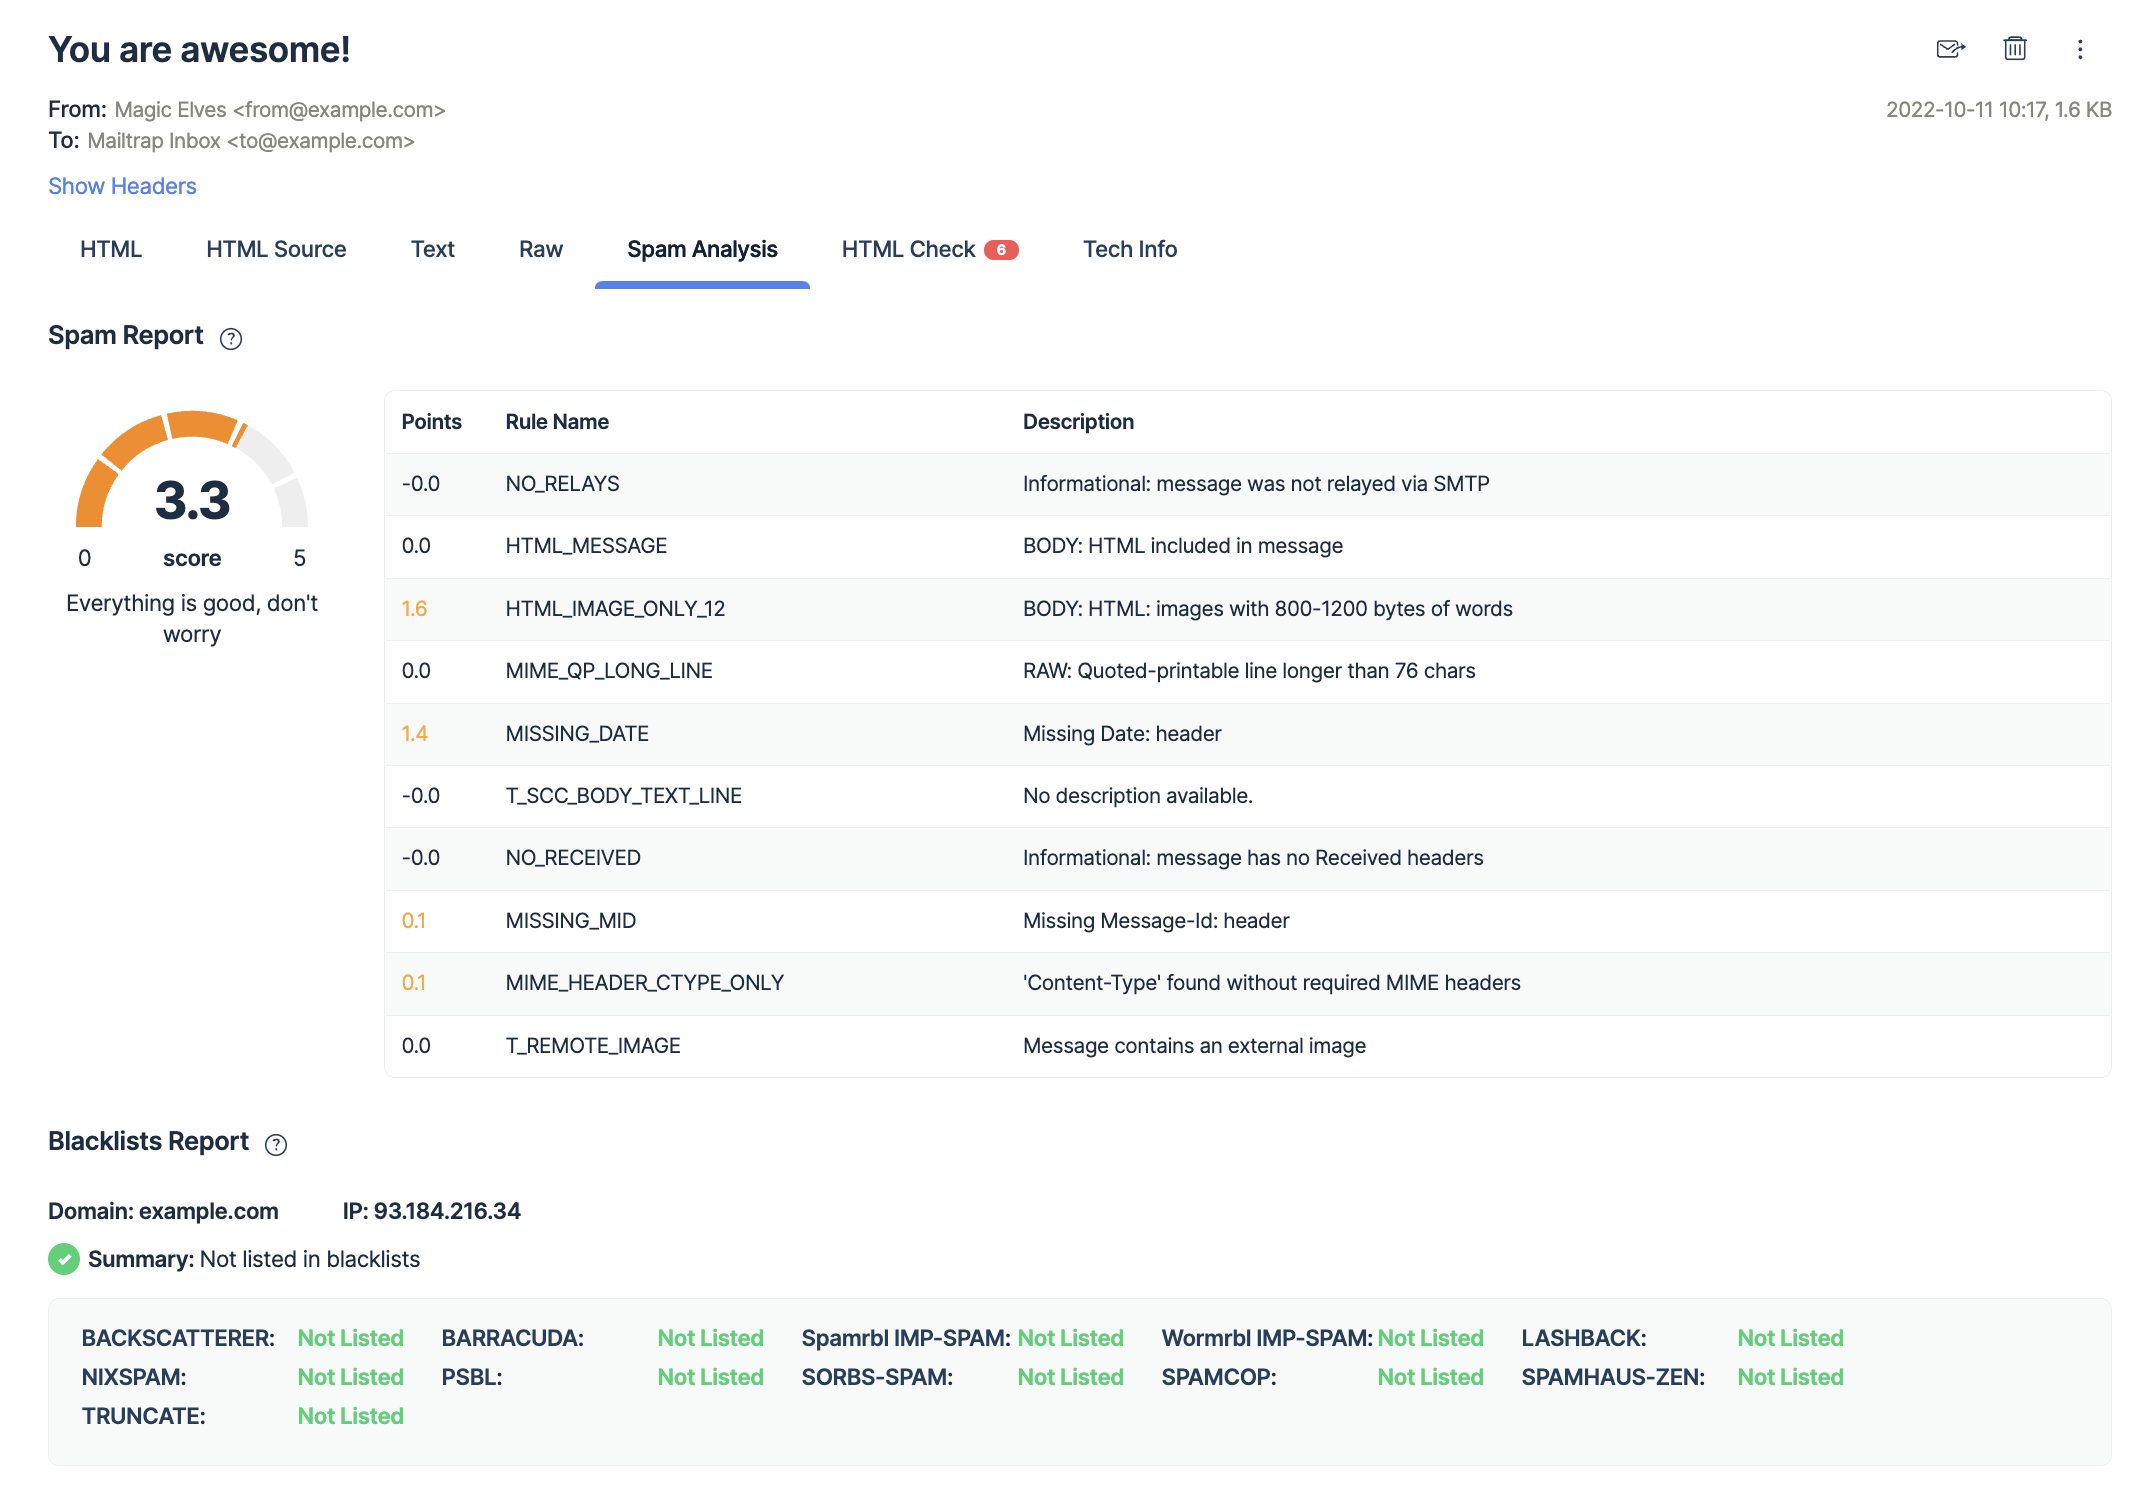
Task: Click the Show Headers link
Action: click(x=123, y=185)
